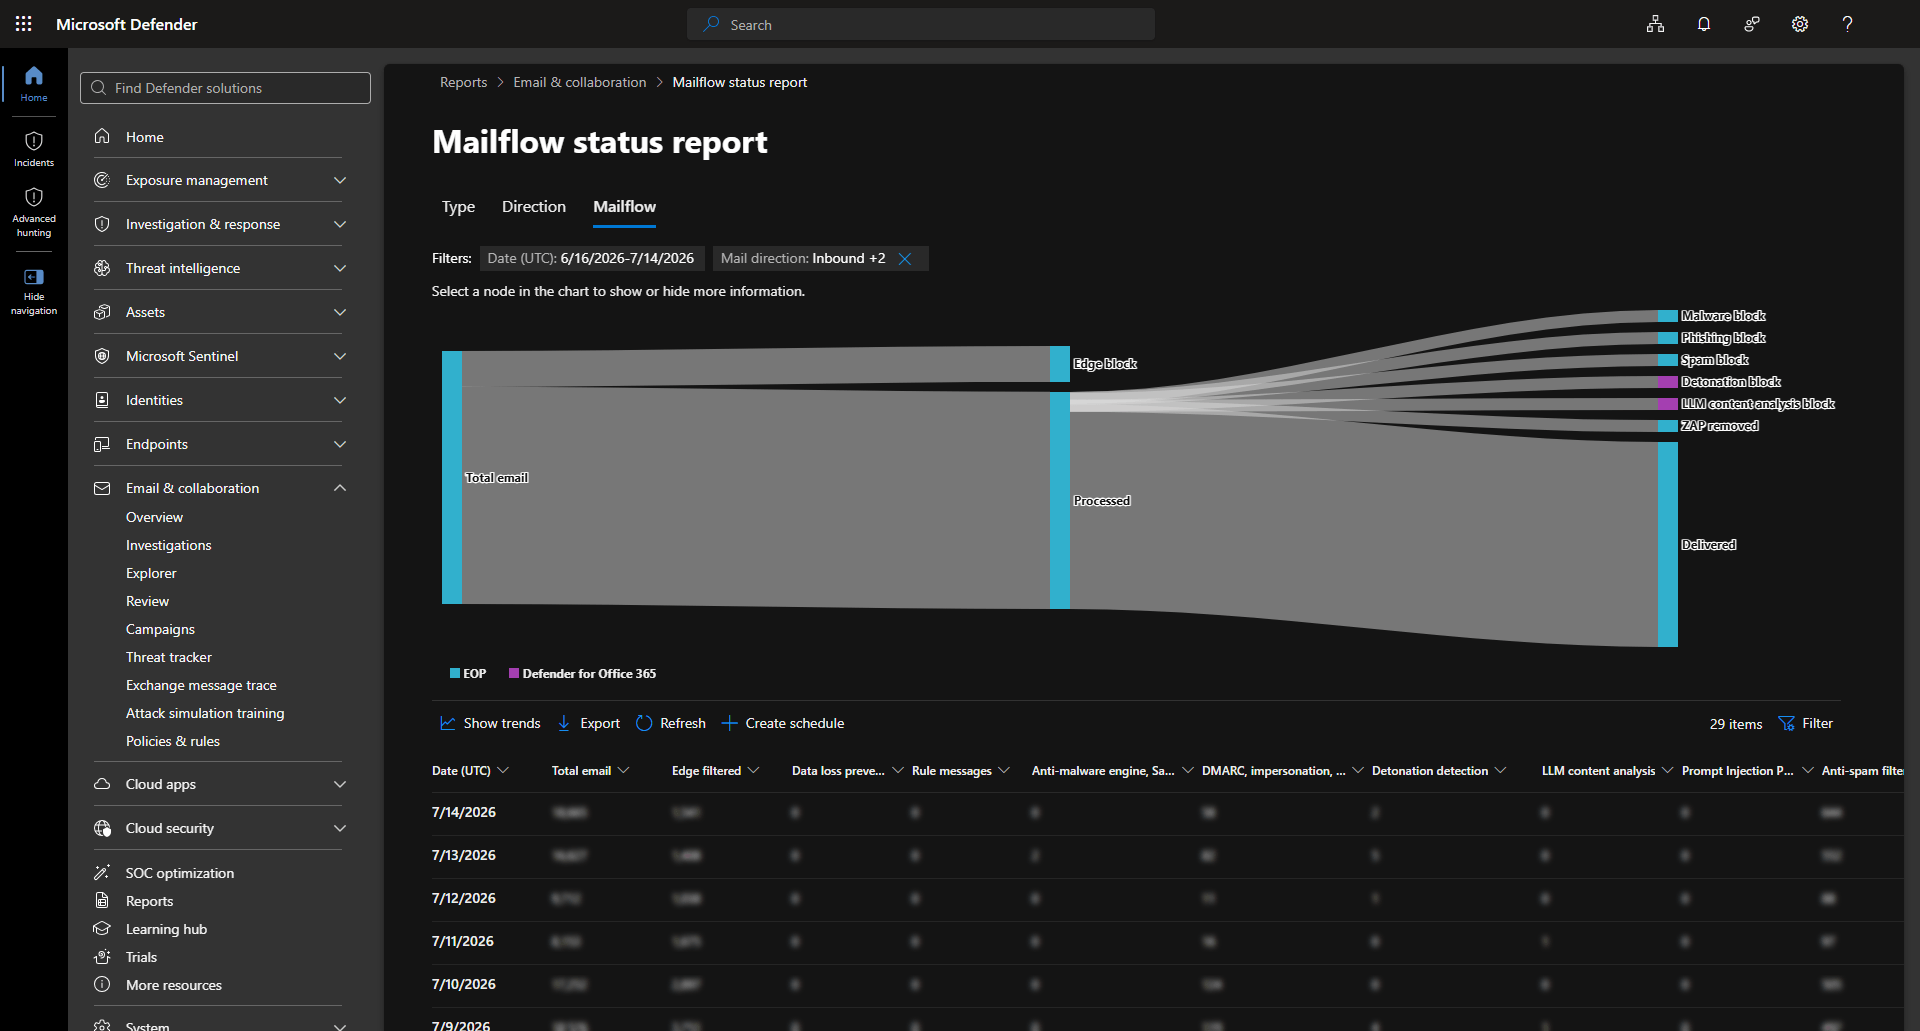Viewport: 1920px width, 1031px height.
Task: Open Total email column dropdown
Action: coord(624,771)
